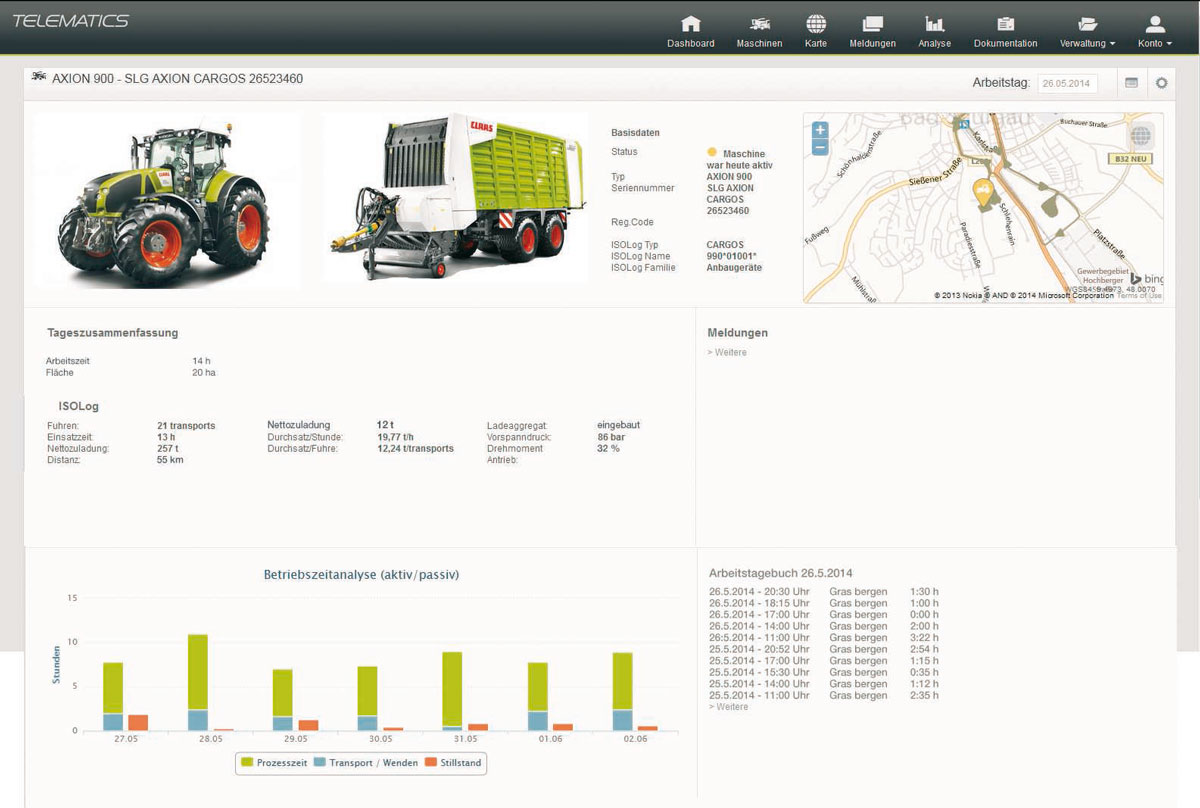This screenshot has width=1200, height=808.
Task: Click Terms of Use on map
Action: [1139, 296]
